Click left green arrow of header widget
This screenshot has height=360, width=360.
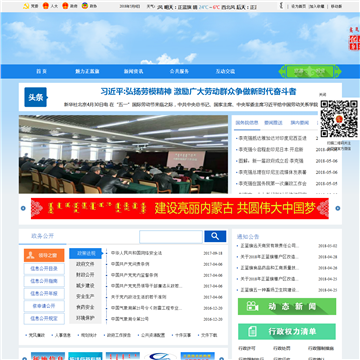[282, 72]
